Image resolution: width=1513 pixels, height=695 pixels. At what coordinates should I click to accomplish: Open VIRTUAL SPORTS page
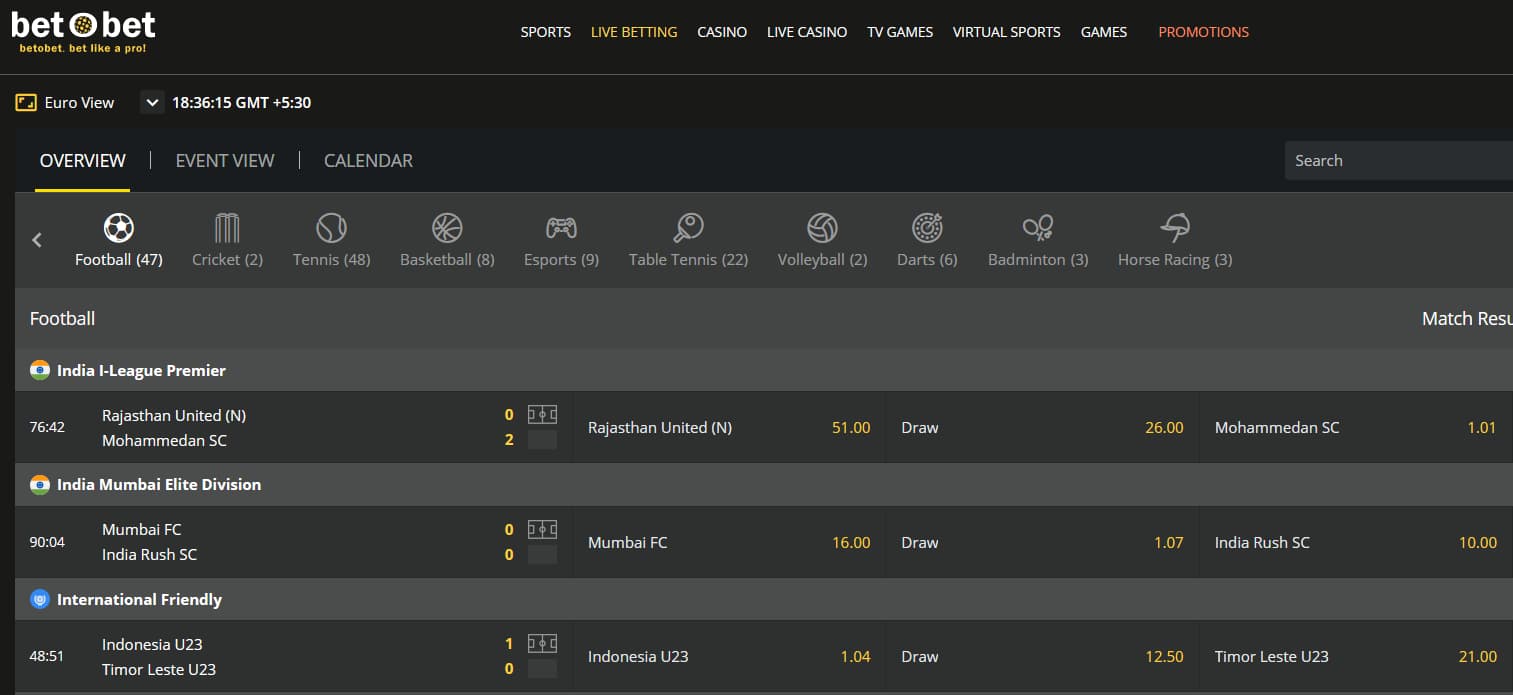tap(1007, 32)
